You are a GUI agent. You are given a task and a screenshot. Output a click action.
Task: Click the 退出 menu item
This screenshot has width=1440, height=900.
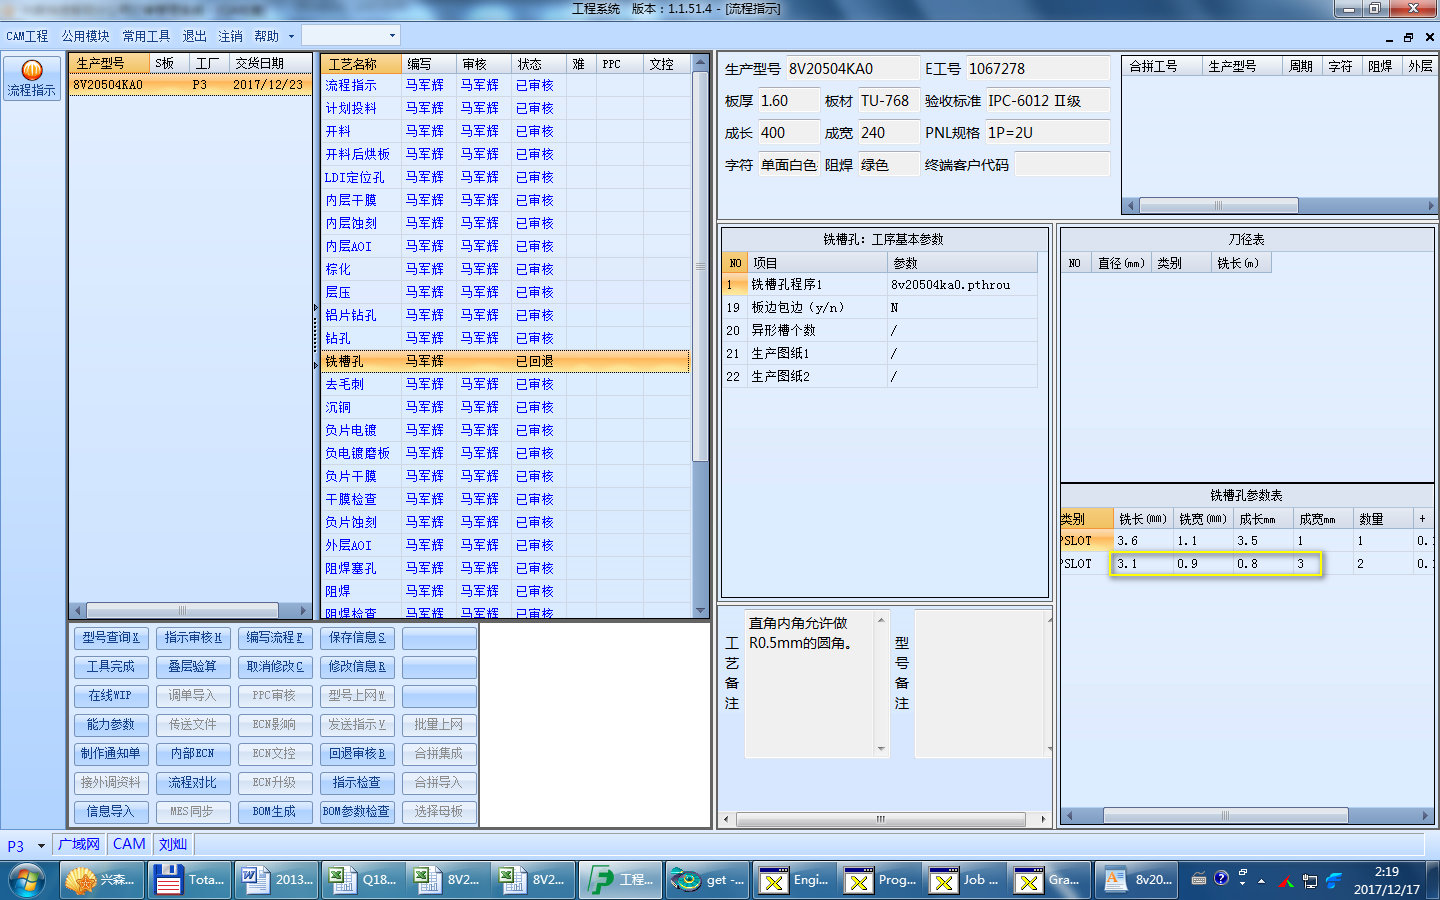point(194,36)
